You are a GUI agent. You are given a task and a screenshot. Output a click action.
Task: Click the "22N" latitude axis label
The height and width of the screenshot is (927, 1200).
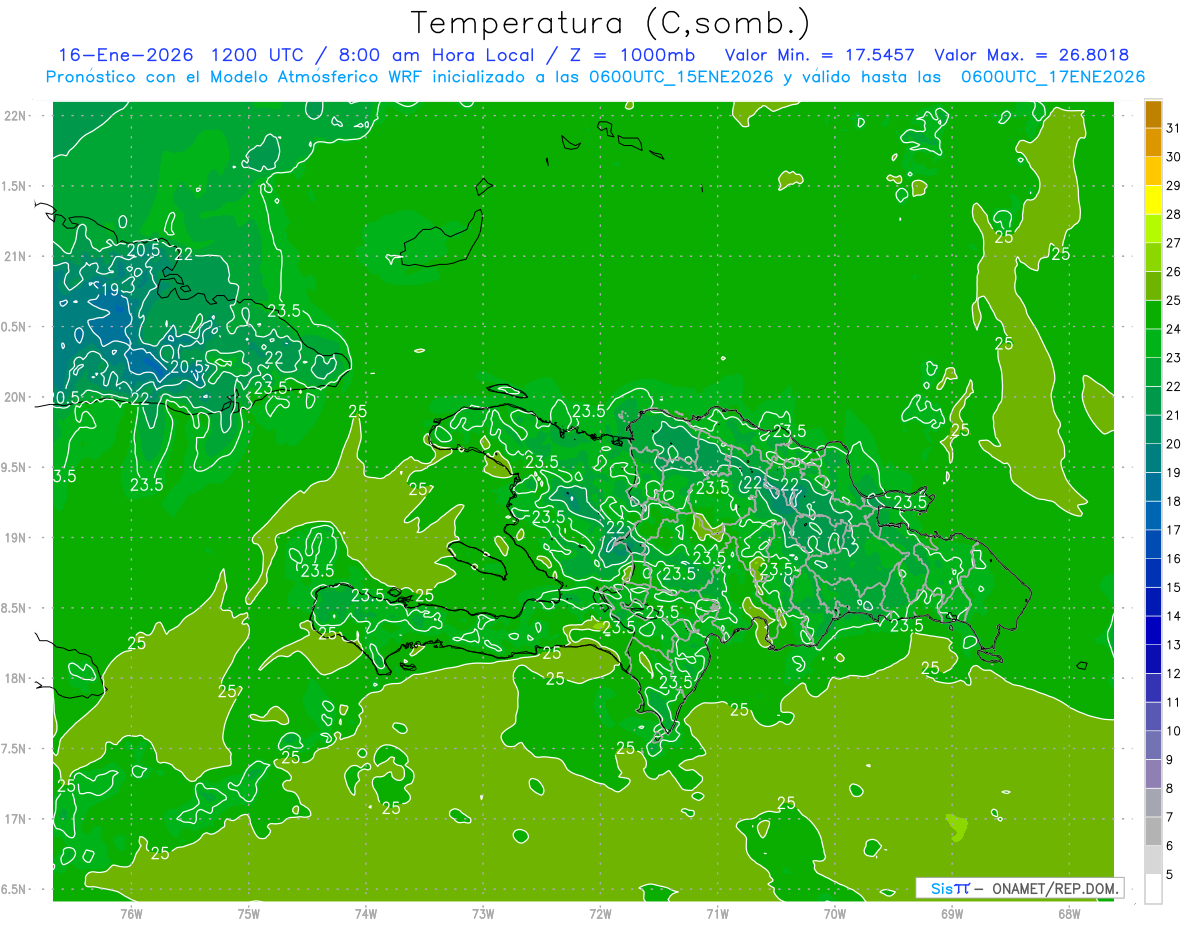(16, 116)
